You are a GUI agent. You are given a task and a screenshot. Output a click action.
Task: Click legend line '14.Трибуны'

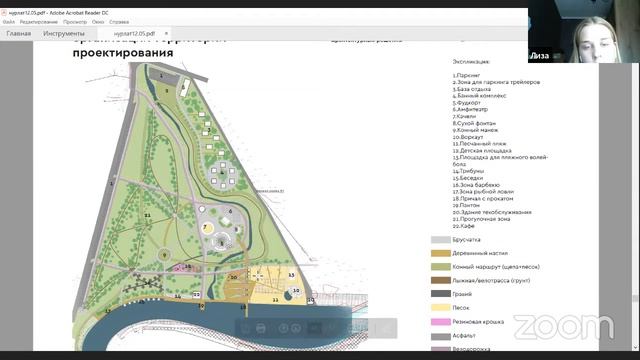(x=468, y=171)
